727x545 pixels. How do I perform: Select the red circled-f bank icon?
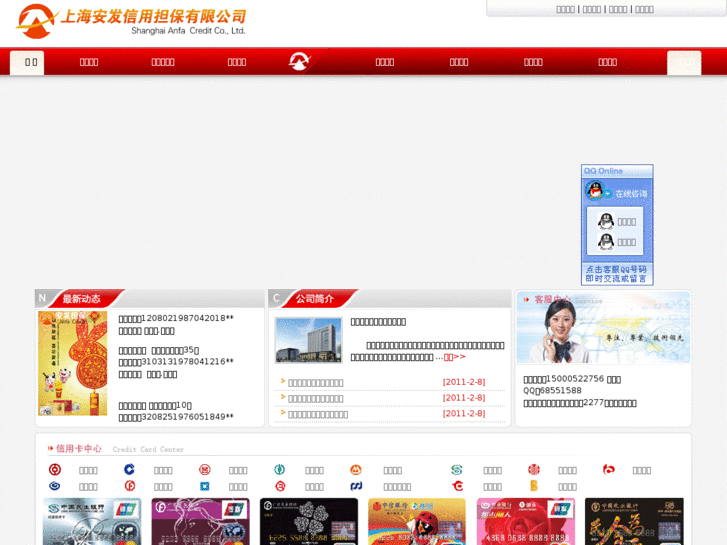[129, 486]
